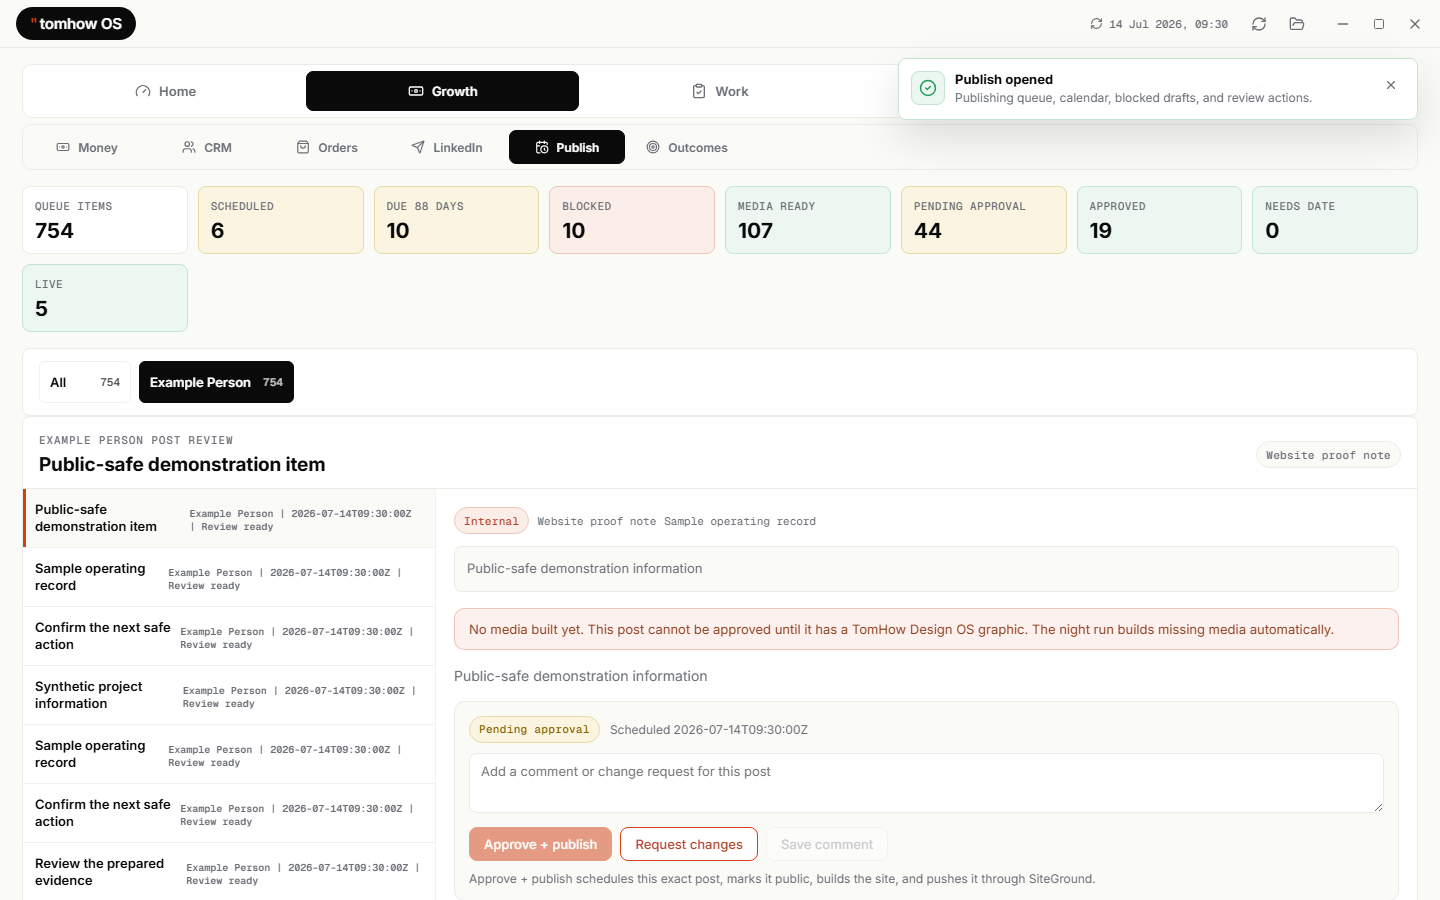Open the Outcomes section
The width and height of the screenshot is (1440, 900).
point(687,147)
